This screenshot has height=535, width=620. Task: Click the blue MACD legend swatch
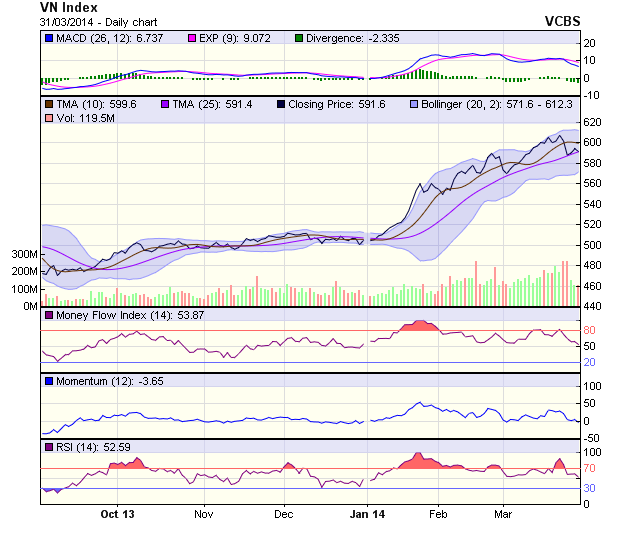pyautogui.click(x=48, y=38)
